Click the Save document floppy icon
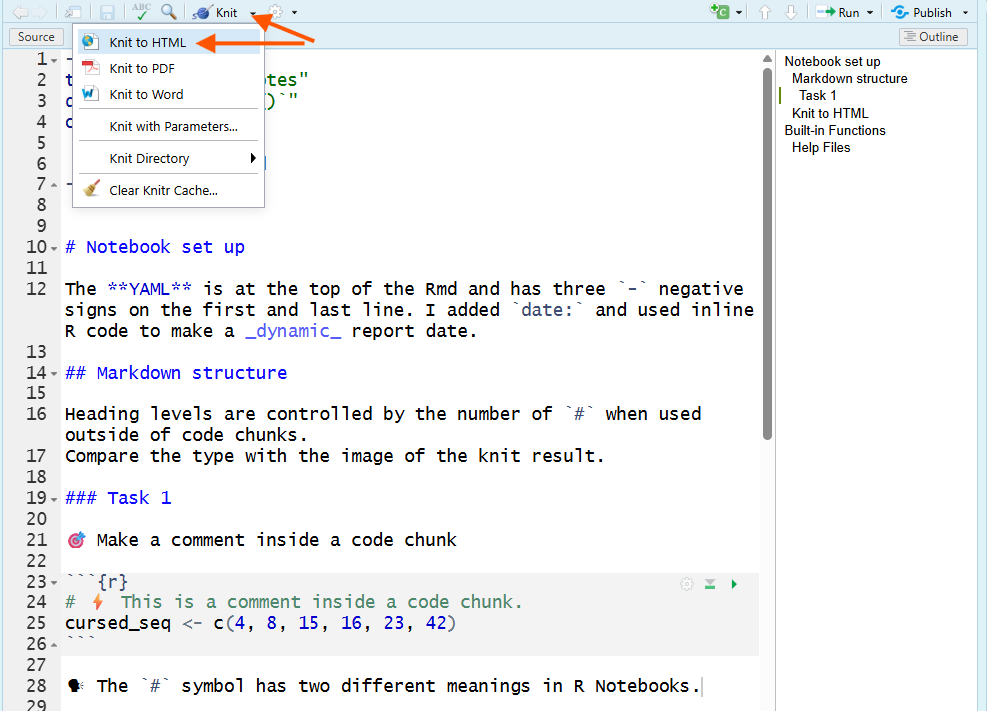987x711 pixels. [108, 12]
